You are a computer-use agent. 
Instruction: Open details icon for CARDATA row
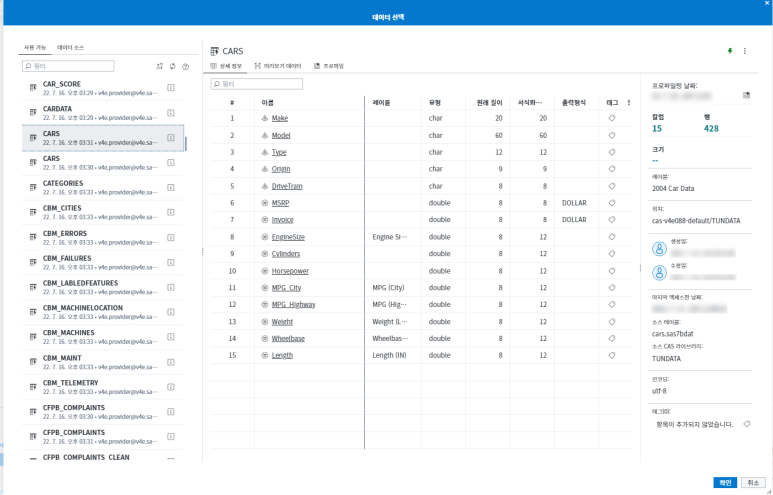click(x=171, y=113)
